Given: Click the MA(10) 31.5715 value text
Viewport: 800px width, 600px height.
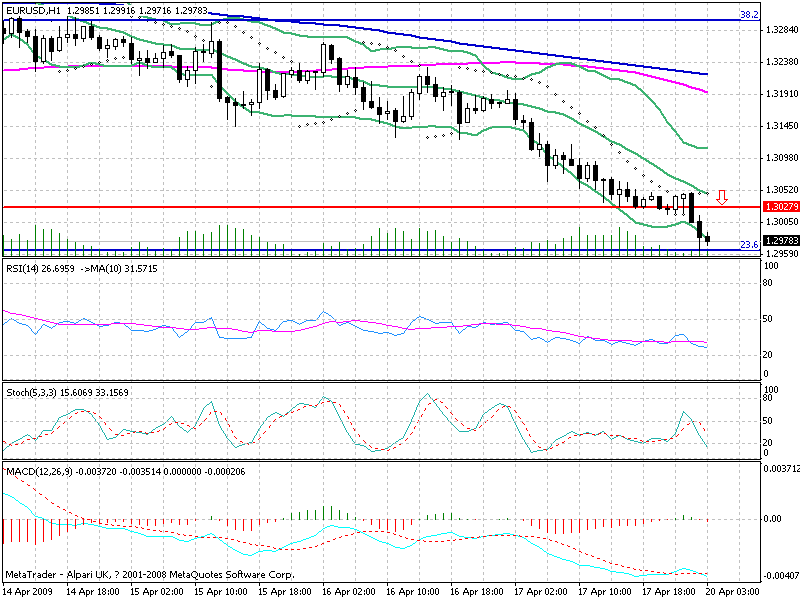Looking at the screenshot, I should pyautogui.click(x=124, y=268).
